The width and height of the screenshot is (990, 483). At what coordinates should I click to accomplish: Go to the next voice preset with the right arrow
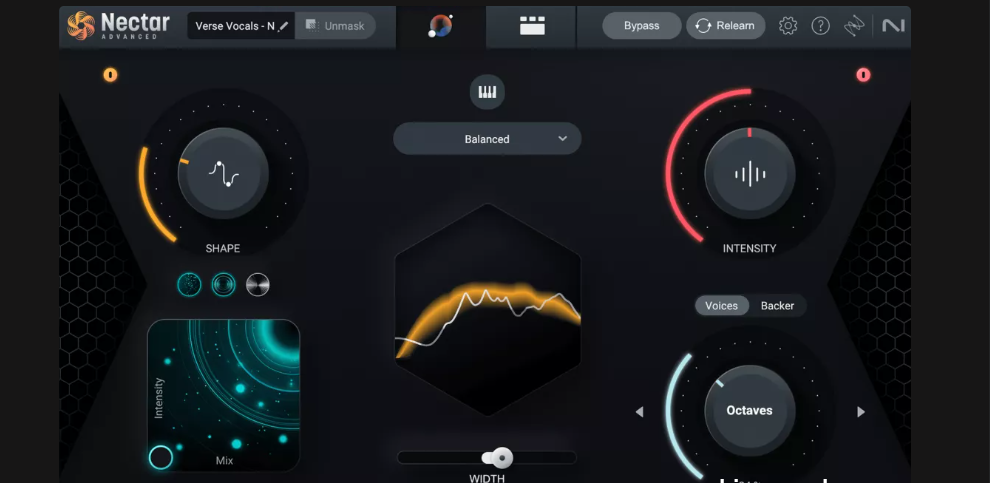pyautogui.click(x=861, y=412)
